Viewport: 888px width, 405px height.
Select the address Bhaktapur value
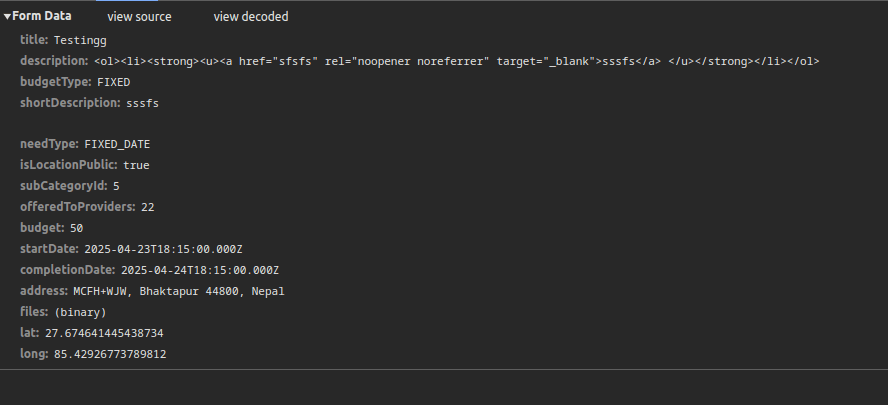click(179, 291)
